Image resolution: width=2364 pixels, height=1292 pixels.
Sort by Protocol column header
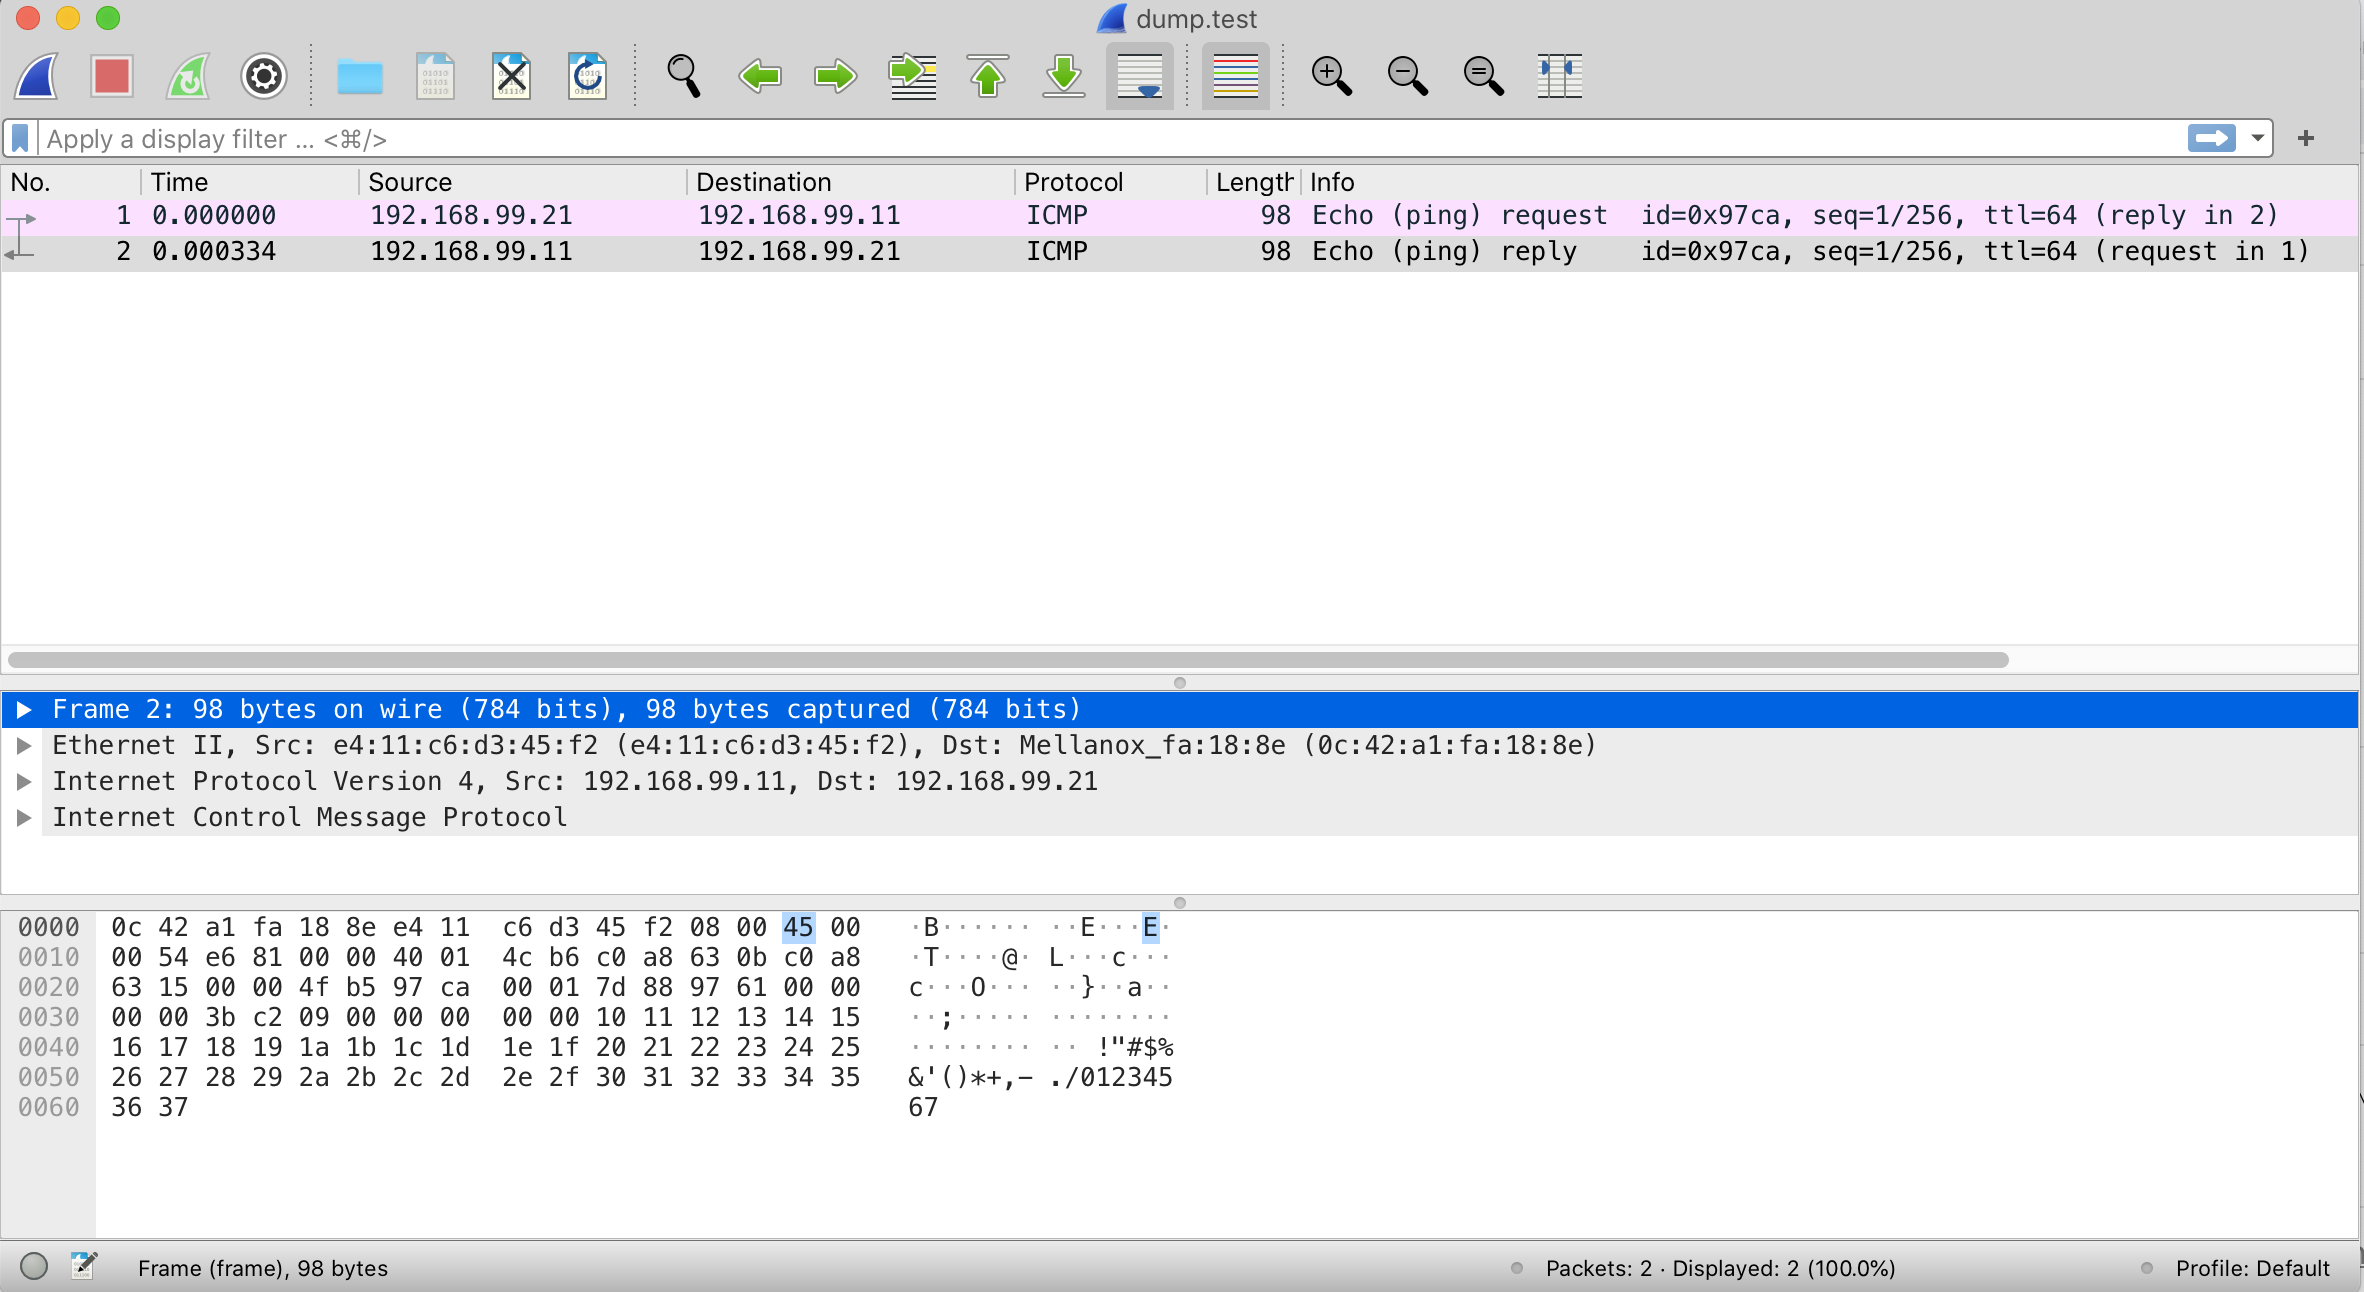click(x=1073, y=182)
